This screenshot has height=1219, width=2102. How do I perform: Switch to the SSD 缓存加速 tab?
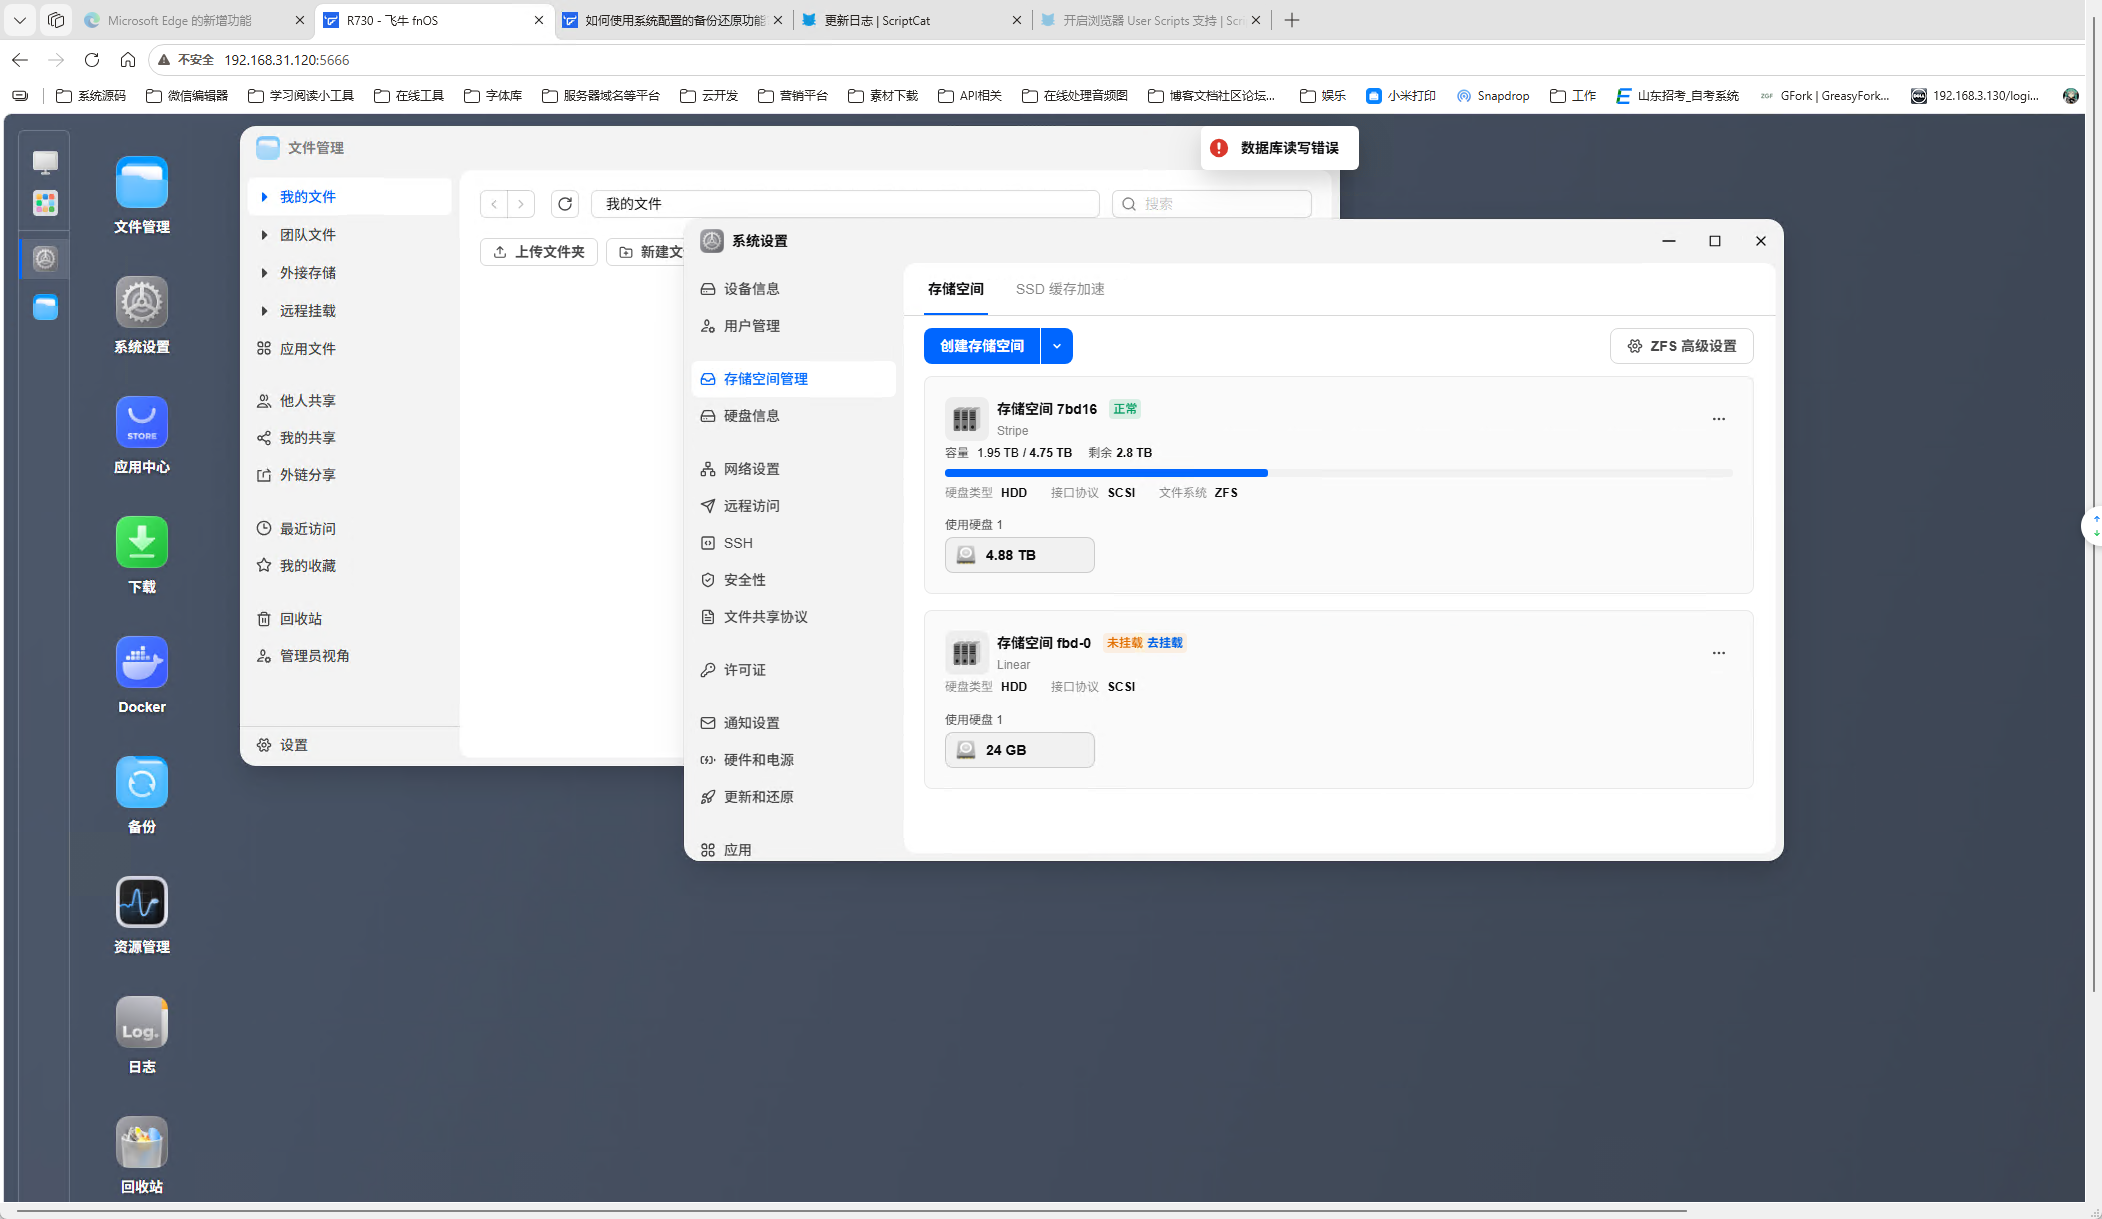[x=1060, y=289]
